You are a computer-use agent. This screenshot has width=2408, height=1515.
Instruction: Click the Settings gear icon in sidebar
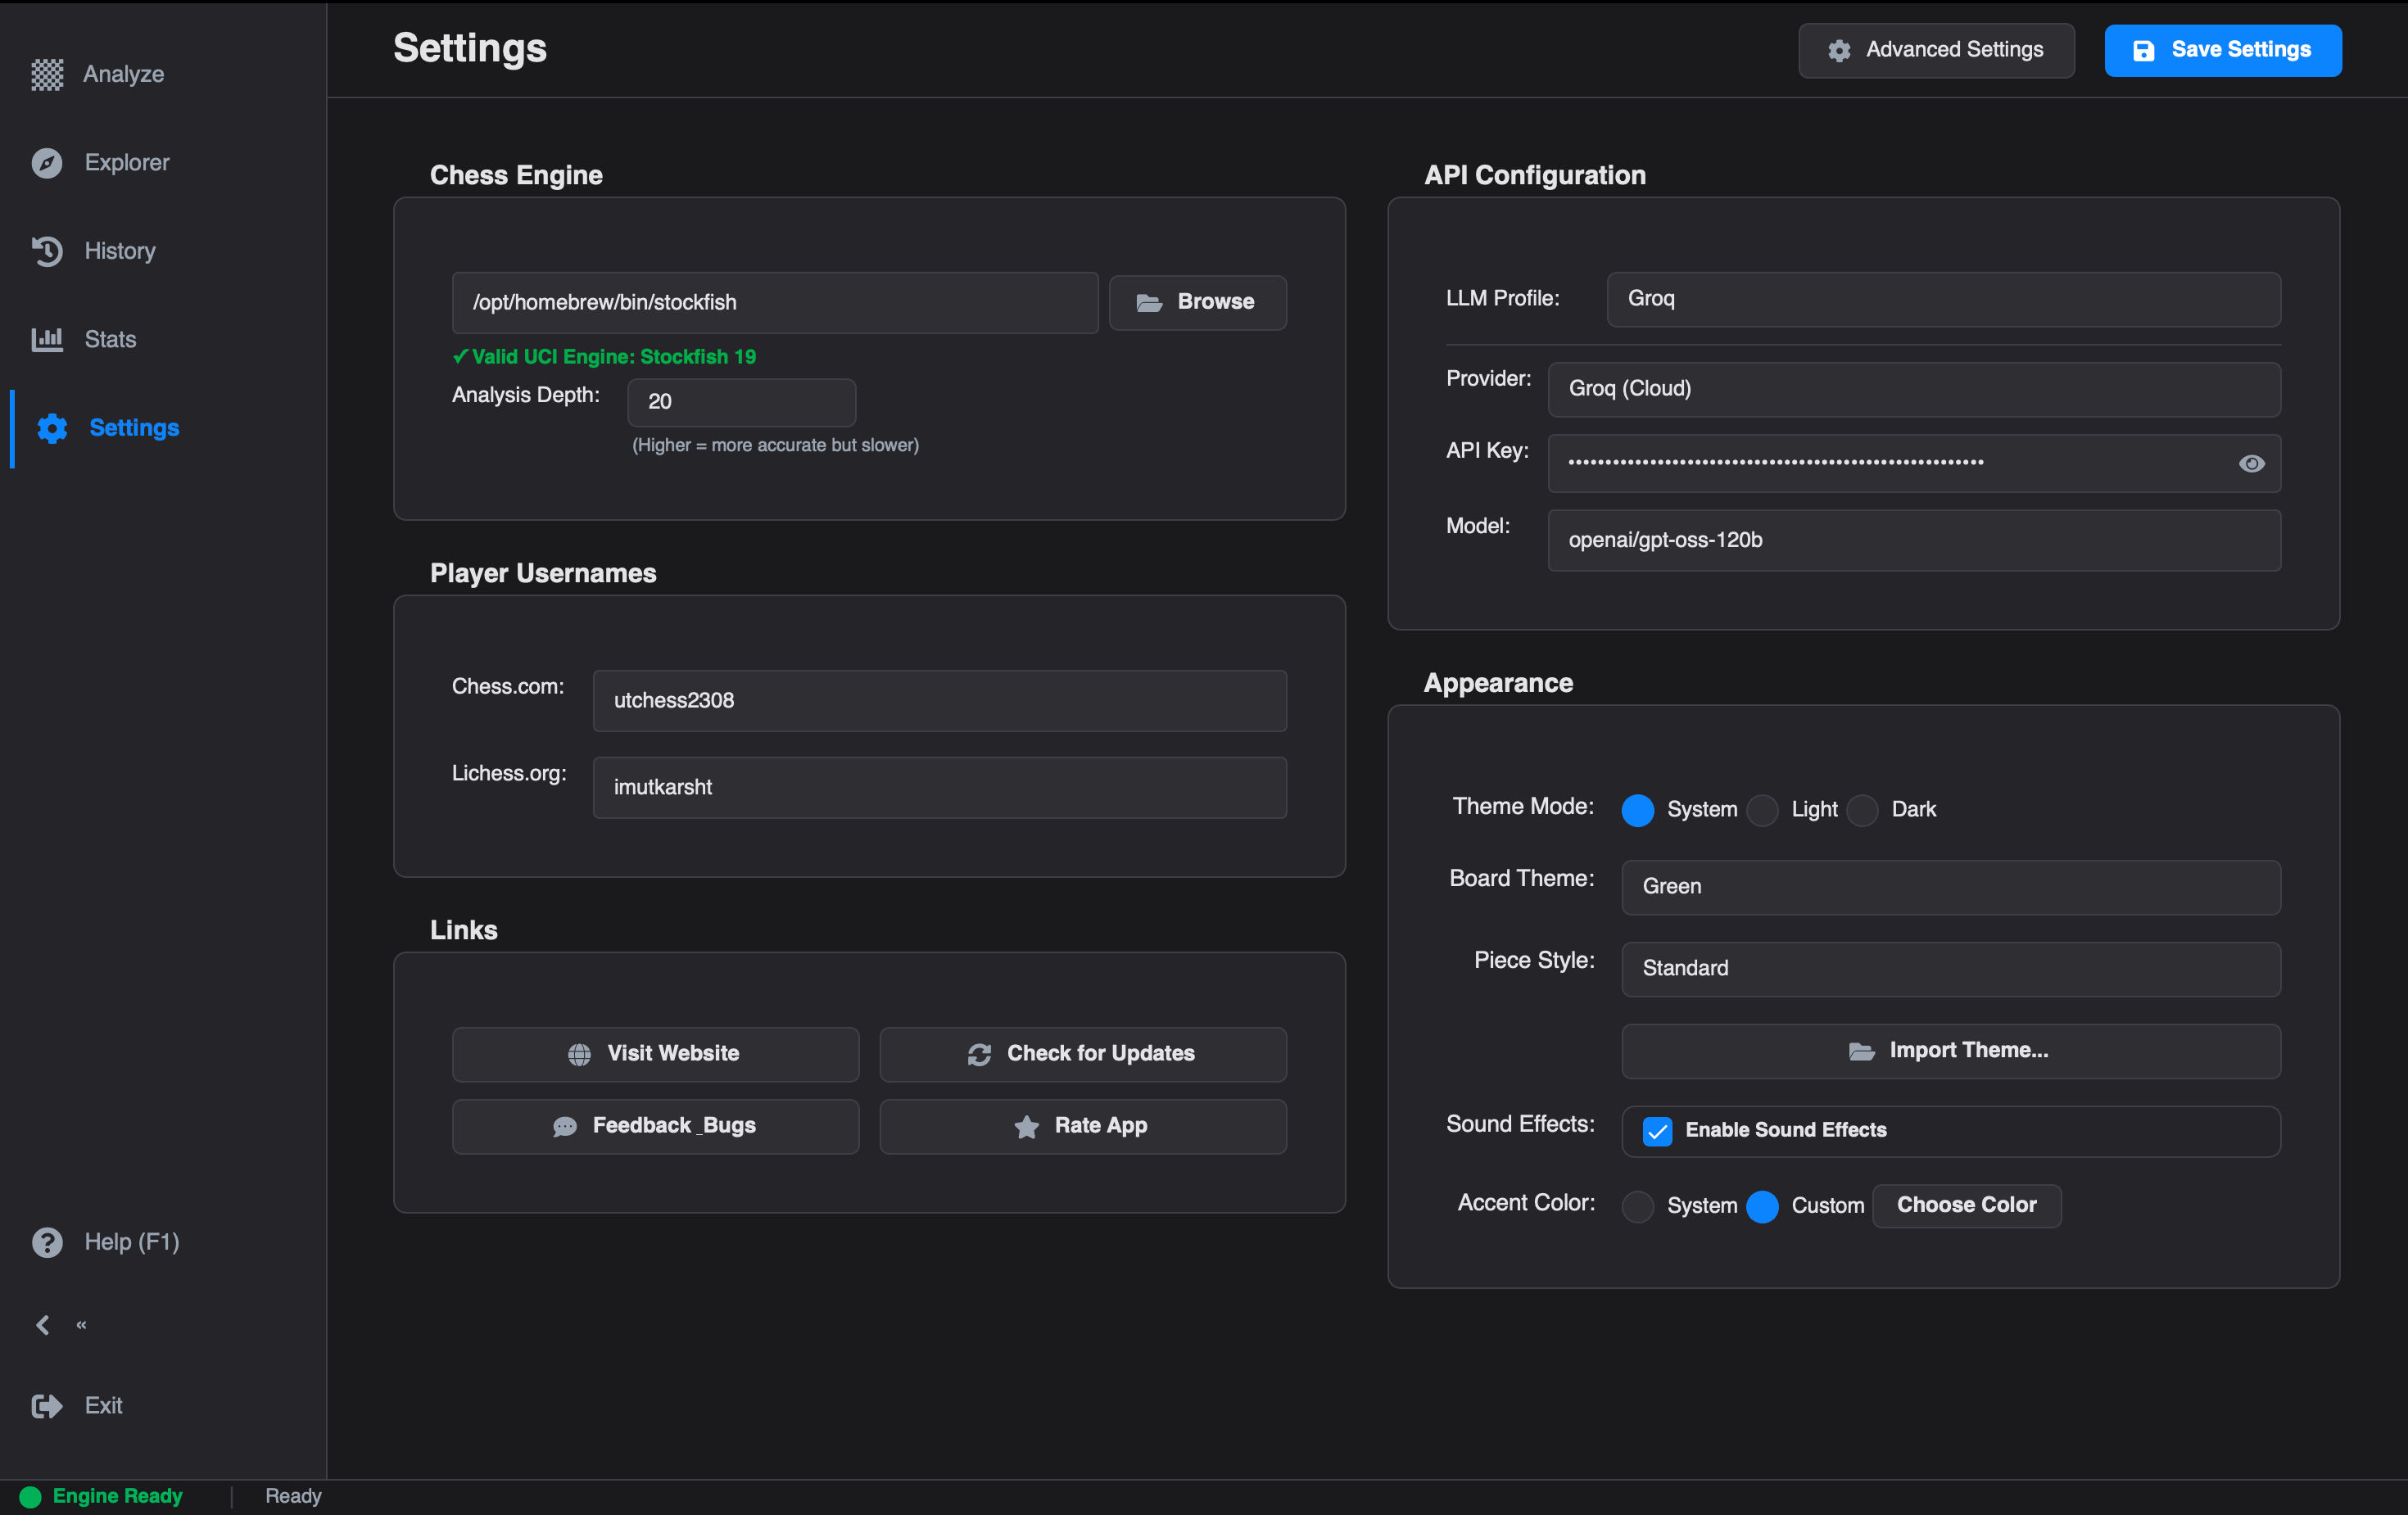(52, 428)
